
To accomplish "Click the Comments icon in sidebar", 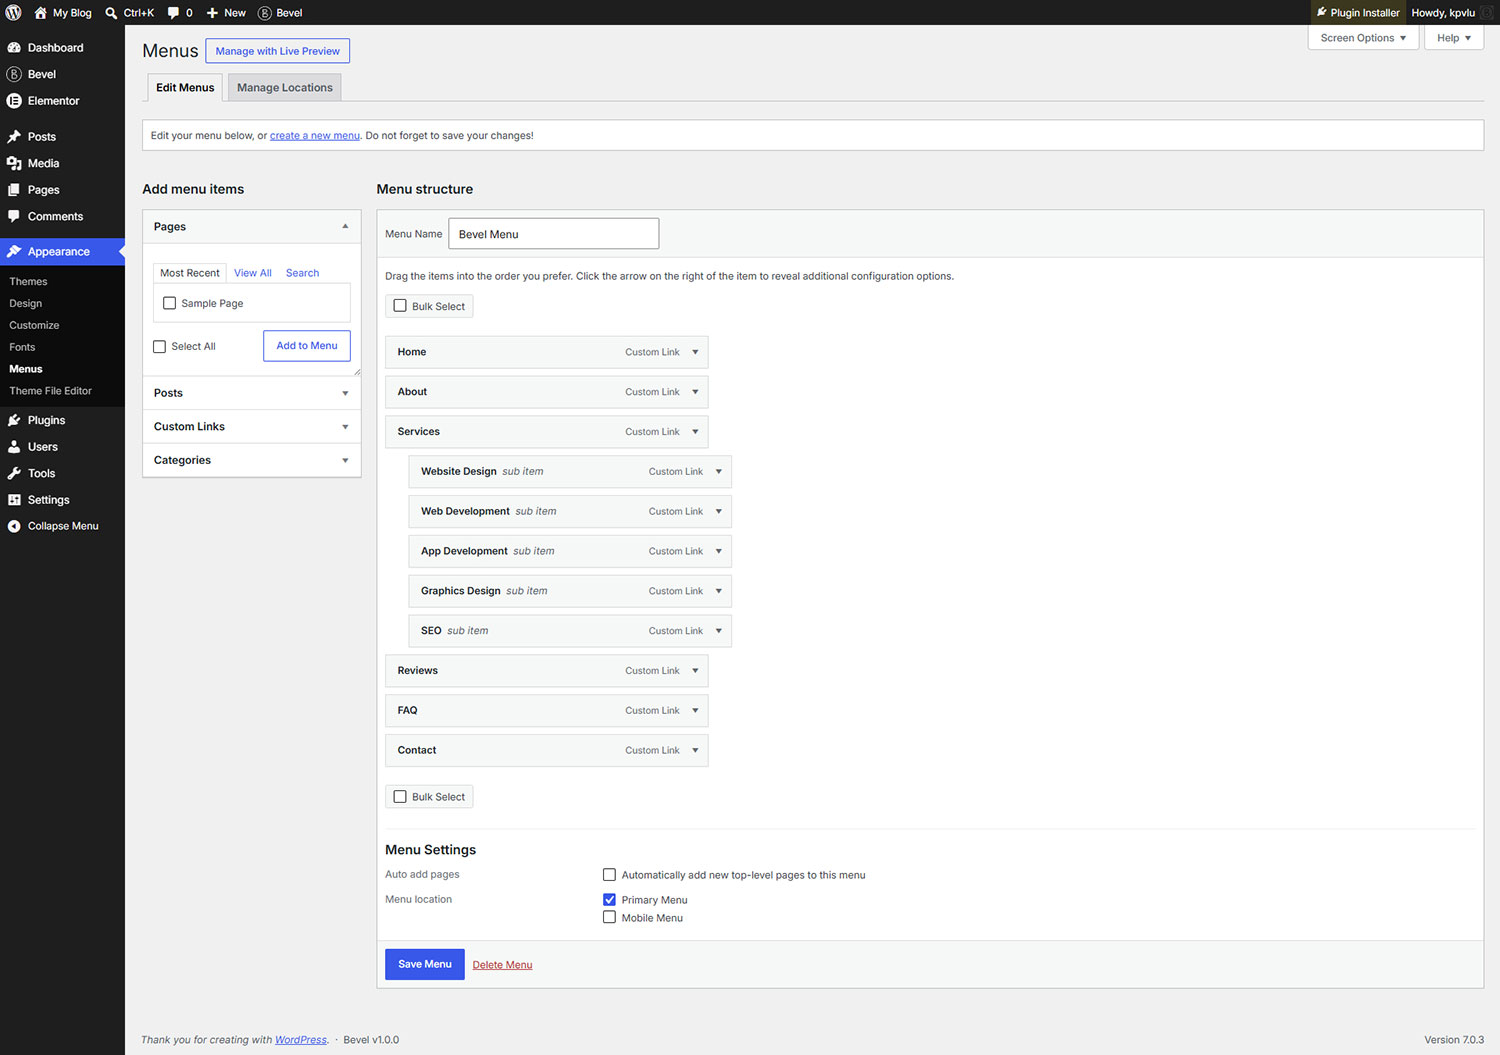I will pyautogui.click(x=14, y=216).
